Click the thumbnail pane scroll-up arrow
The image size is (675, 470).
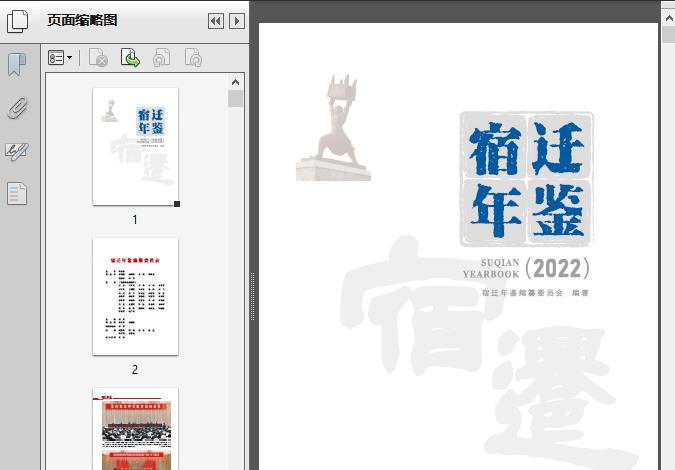click(235, 82)
